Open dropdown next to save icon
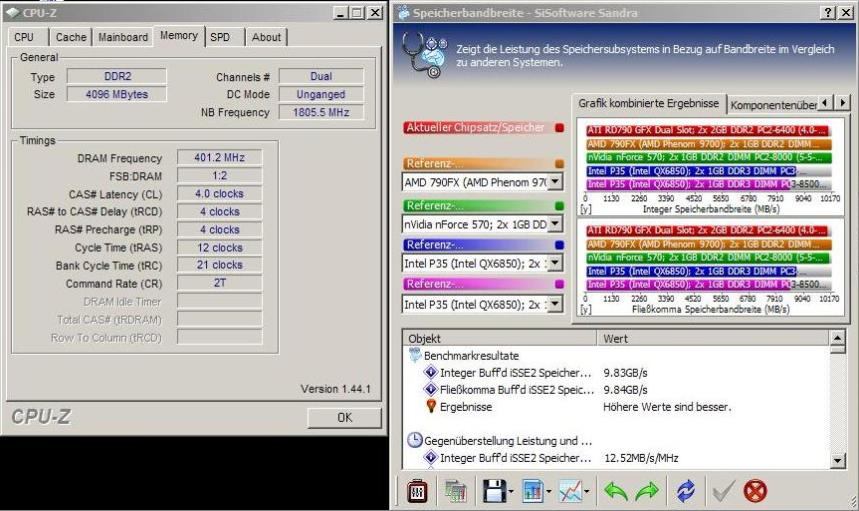This screenshot has height=511, width=859. 511,492
